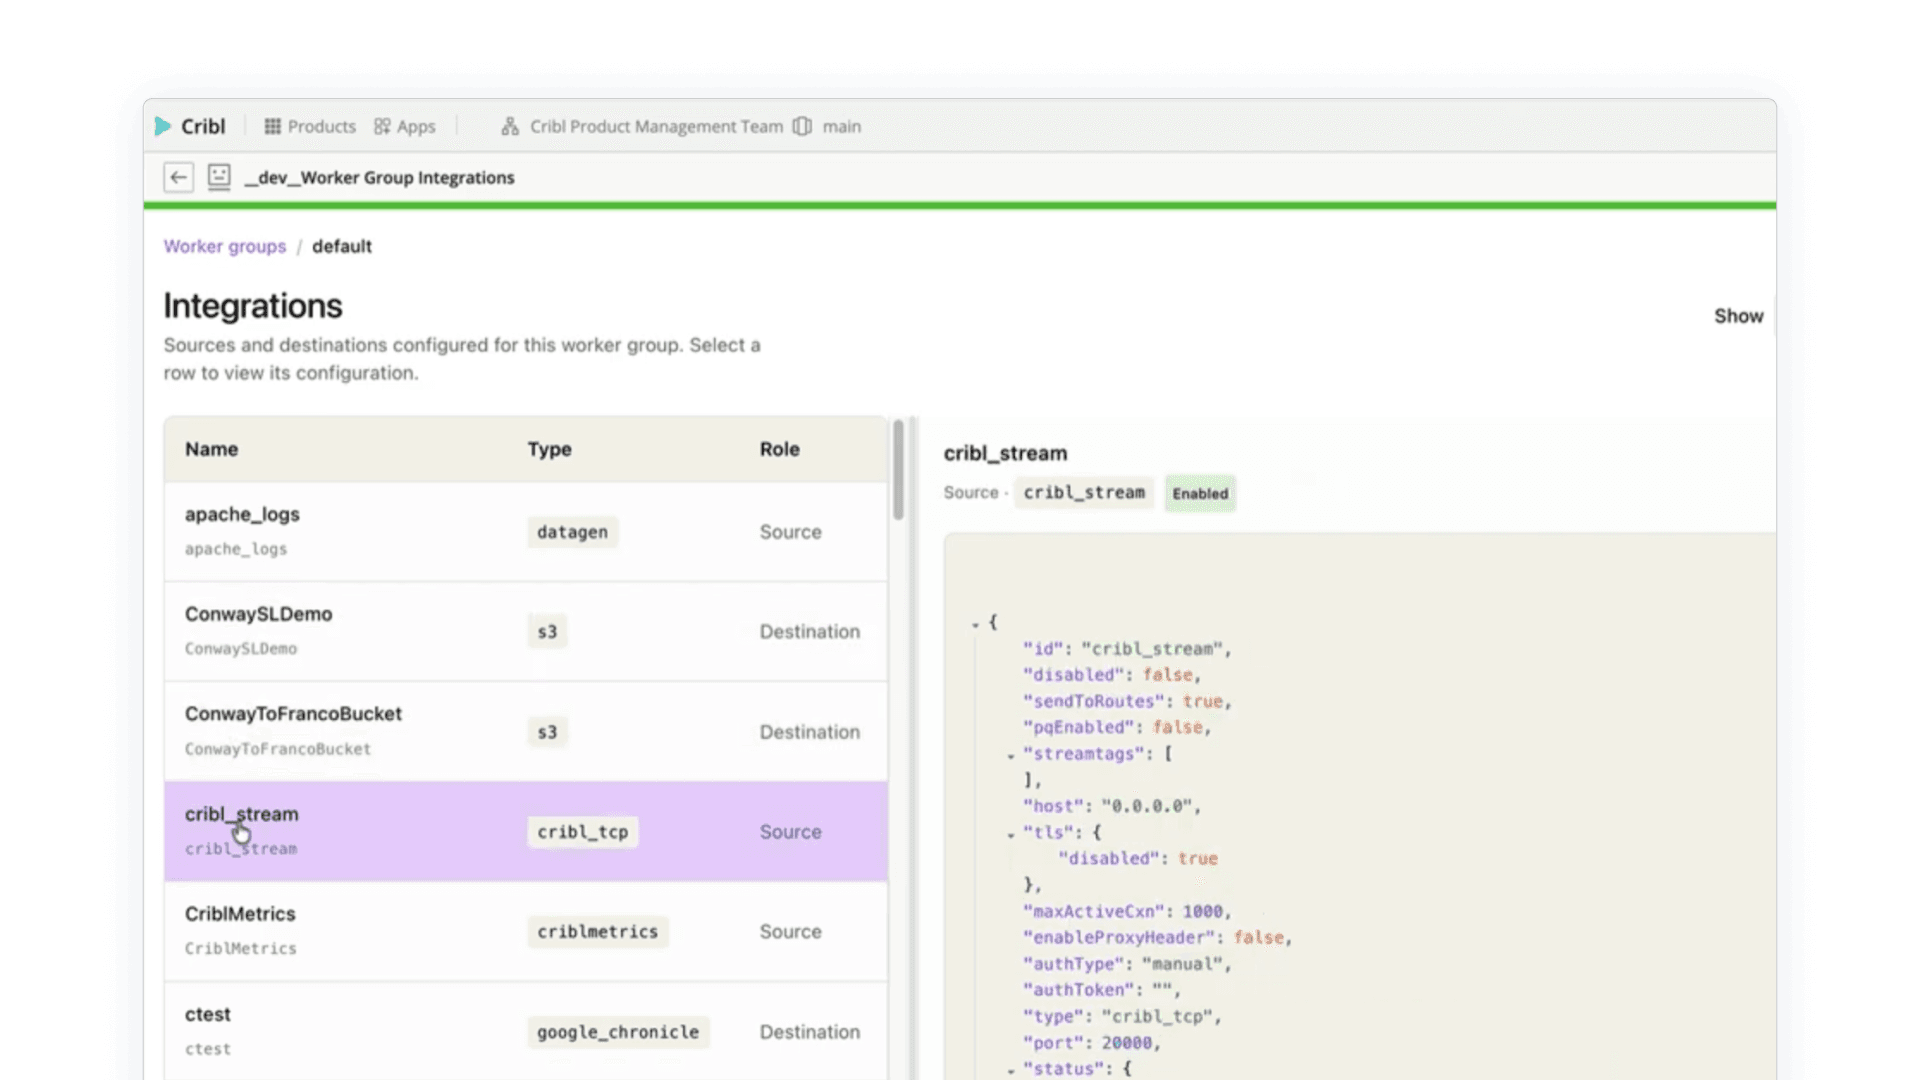Click the app icon beside _dev_Worker title
The width and height of the screenshot is (1920, 1080).
tap(219, 177)
